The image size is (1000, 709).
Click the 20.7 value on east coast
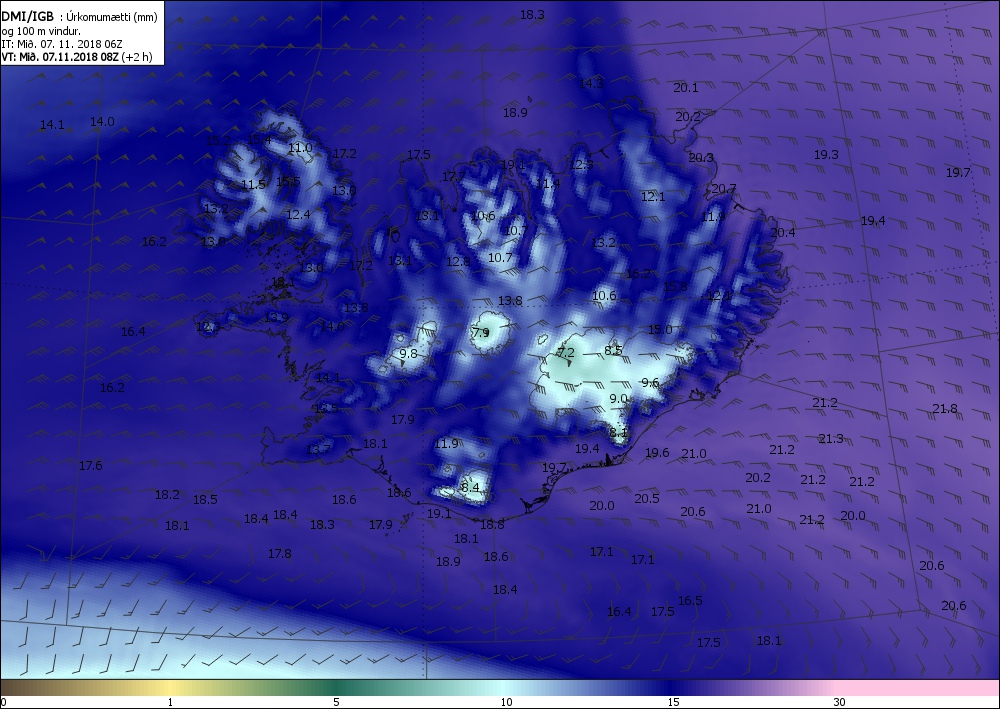point(724,189)
